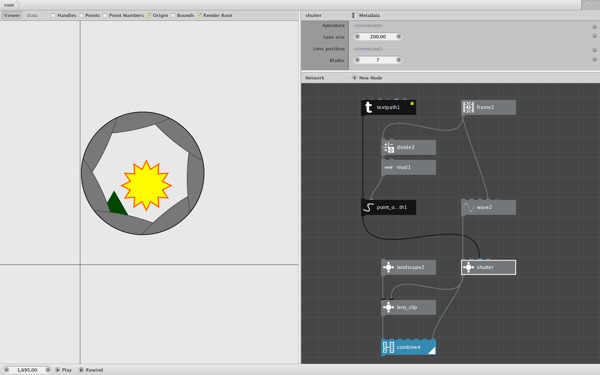
Task: Select the textpath1 node label
Action: click(x=388, y=108)
